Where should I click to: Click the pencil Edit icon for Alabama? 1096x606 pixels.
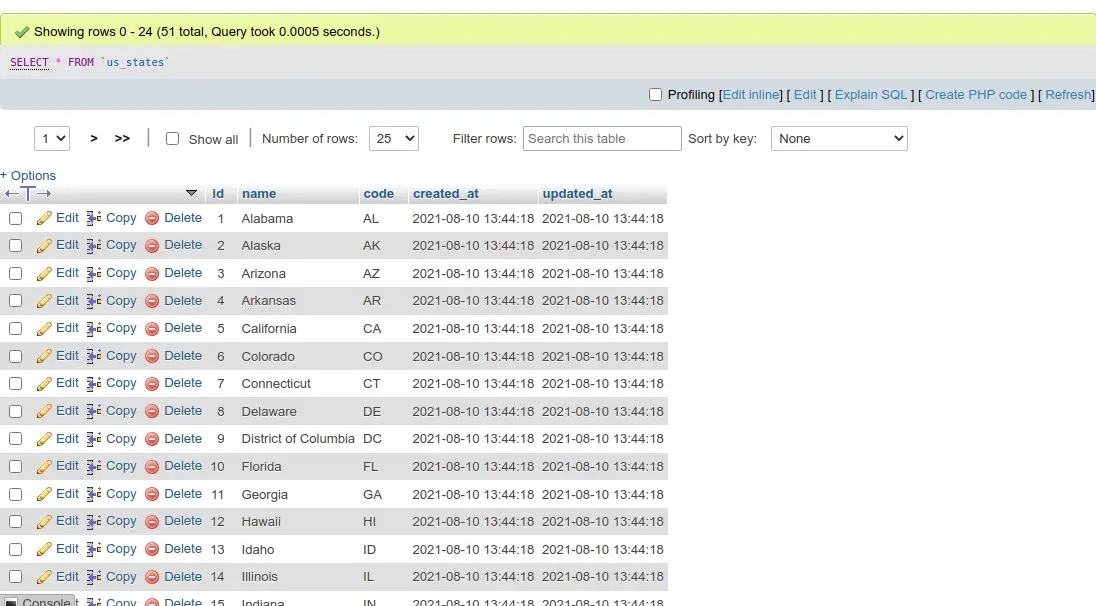(x=44, y=218)
